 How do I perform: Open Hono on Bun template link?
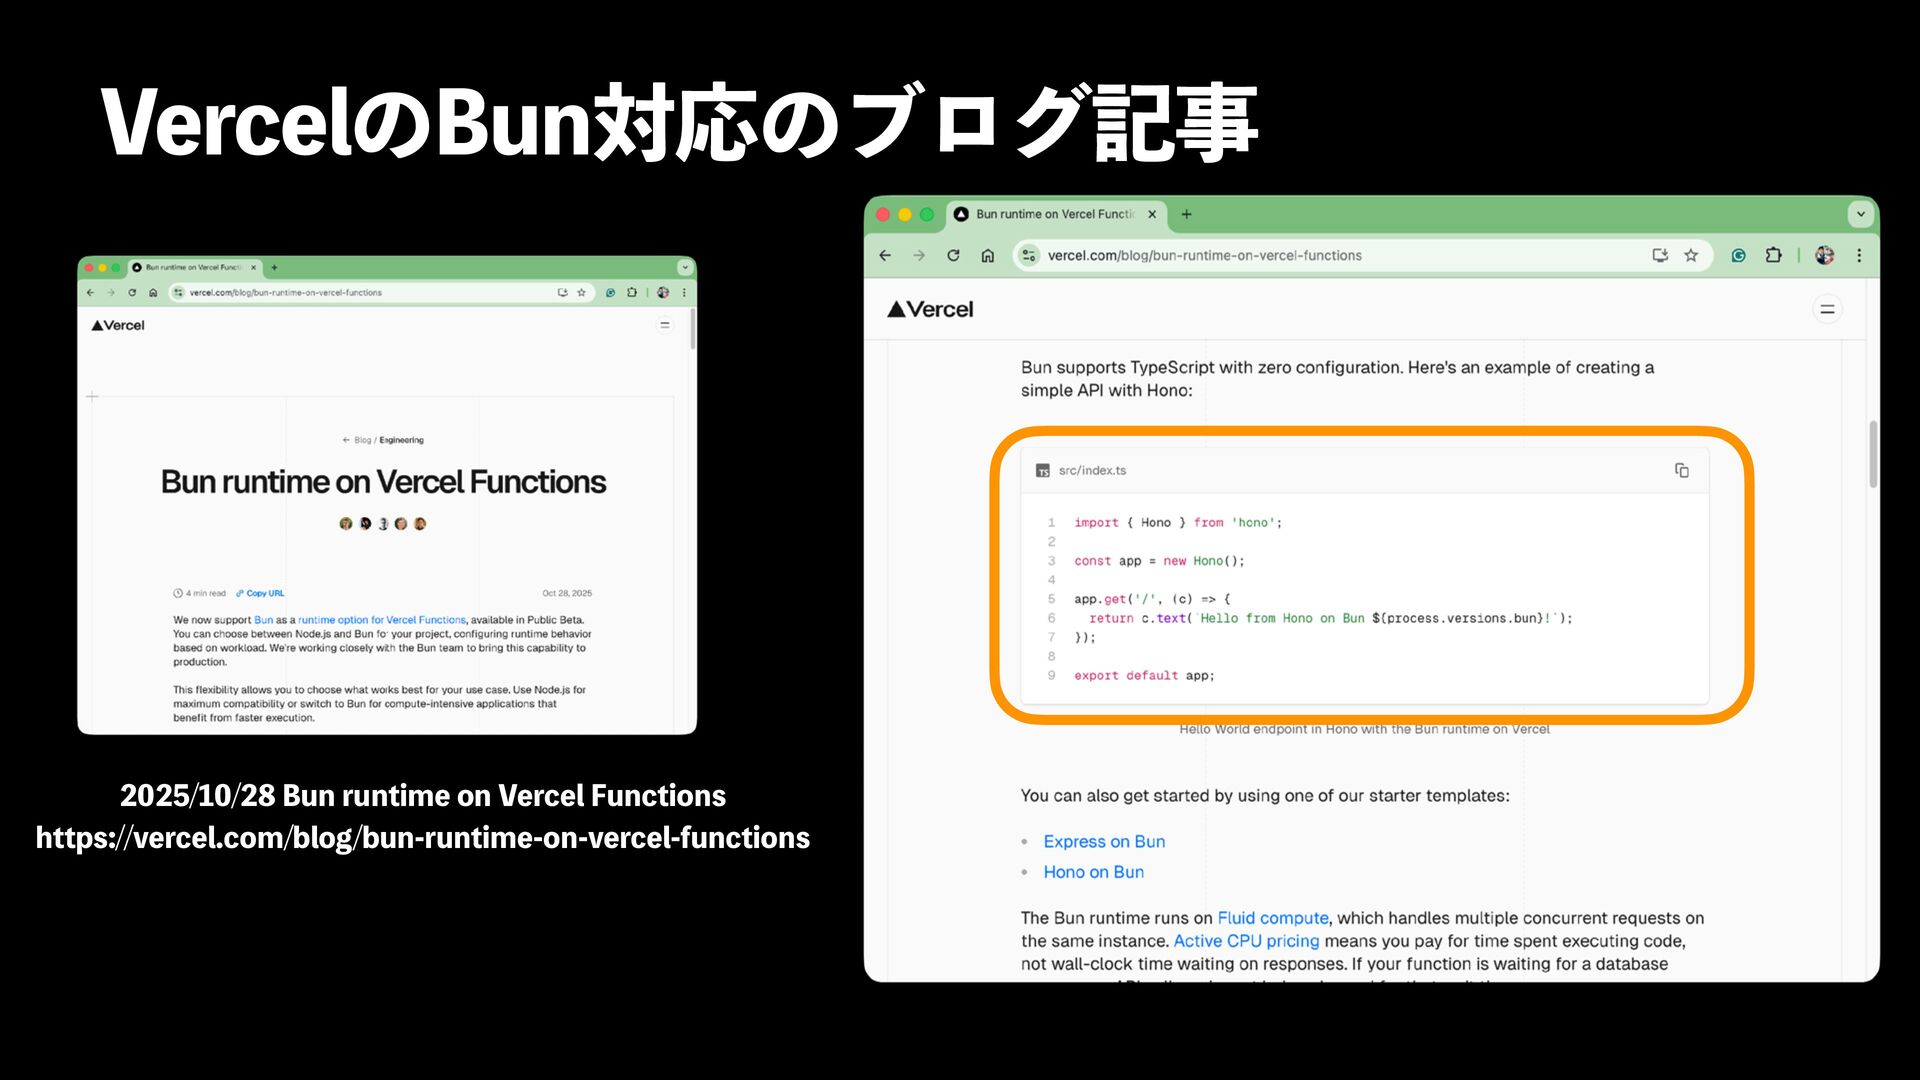(x=1093, y=872)
